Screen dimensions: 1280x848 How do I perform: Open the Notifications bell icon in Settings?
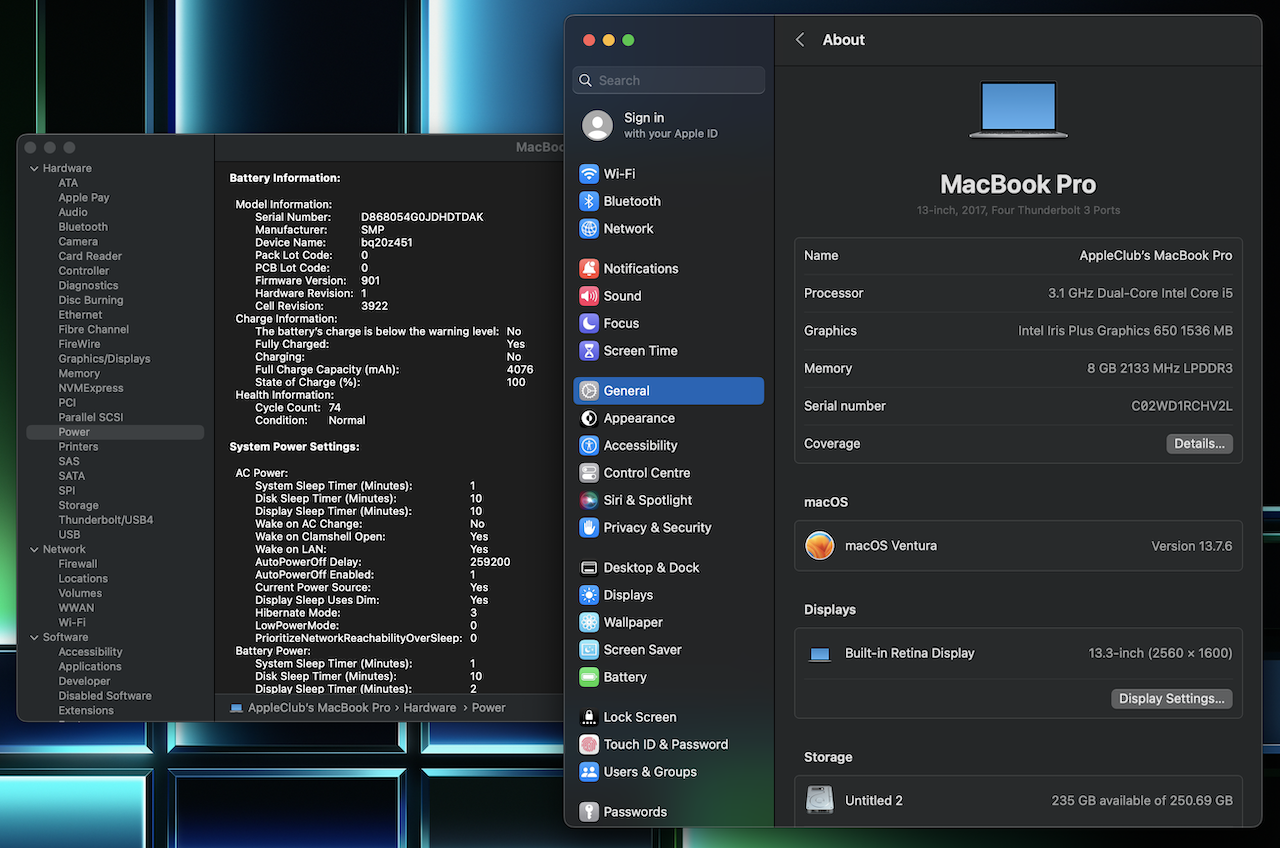589,269
